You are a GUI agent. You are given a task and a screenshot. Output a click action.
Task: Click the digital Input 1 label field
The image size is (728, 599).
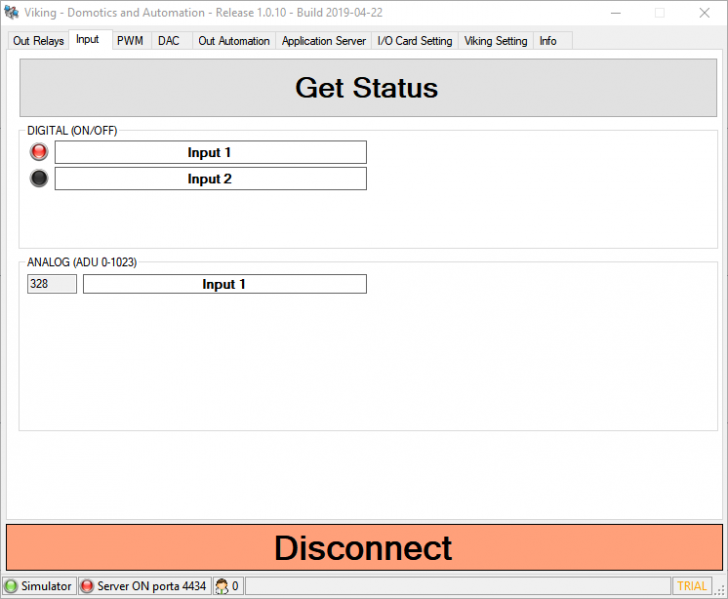[x=211, y=152]
